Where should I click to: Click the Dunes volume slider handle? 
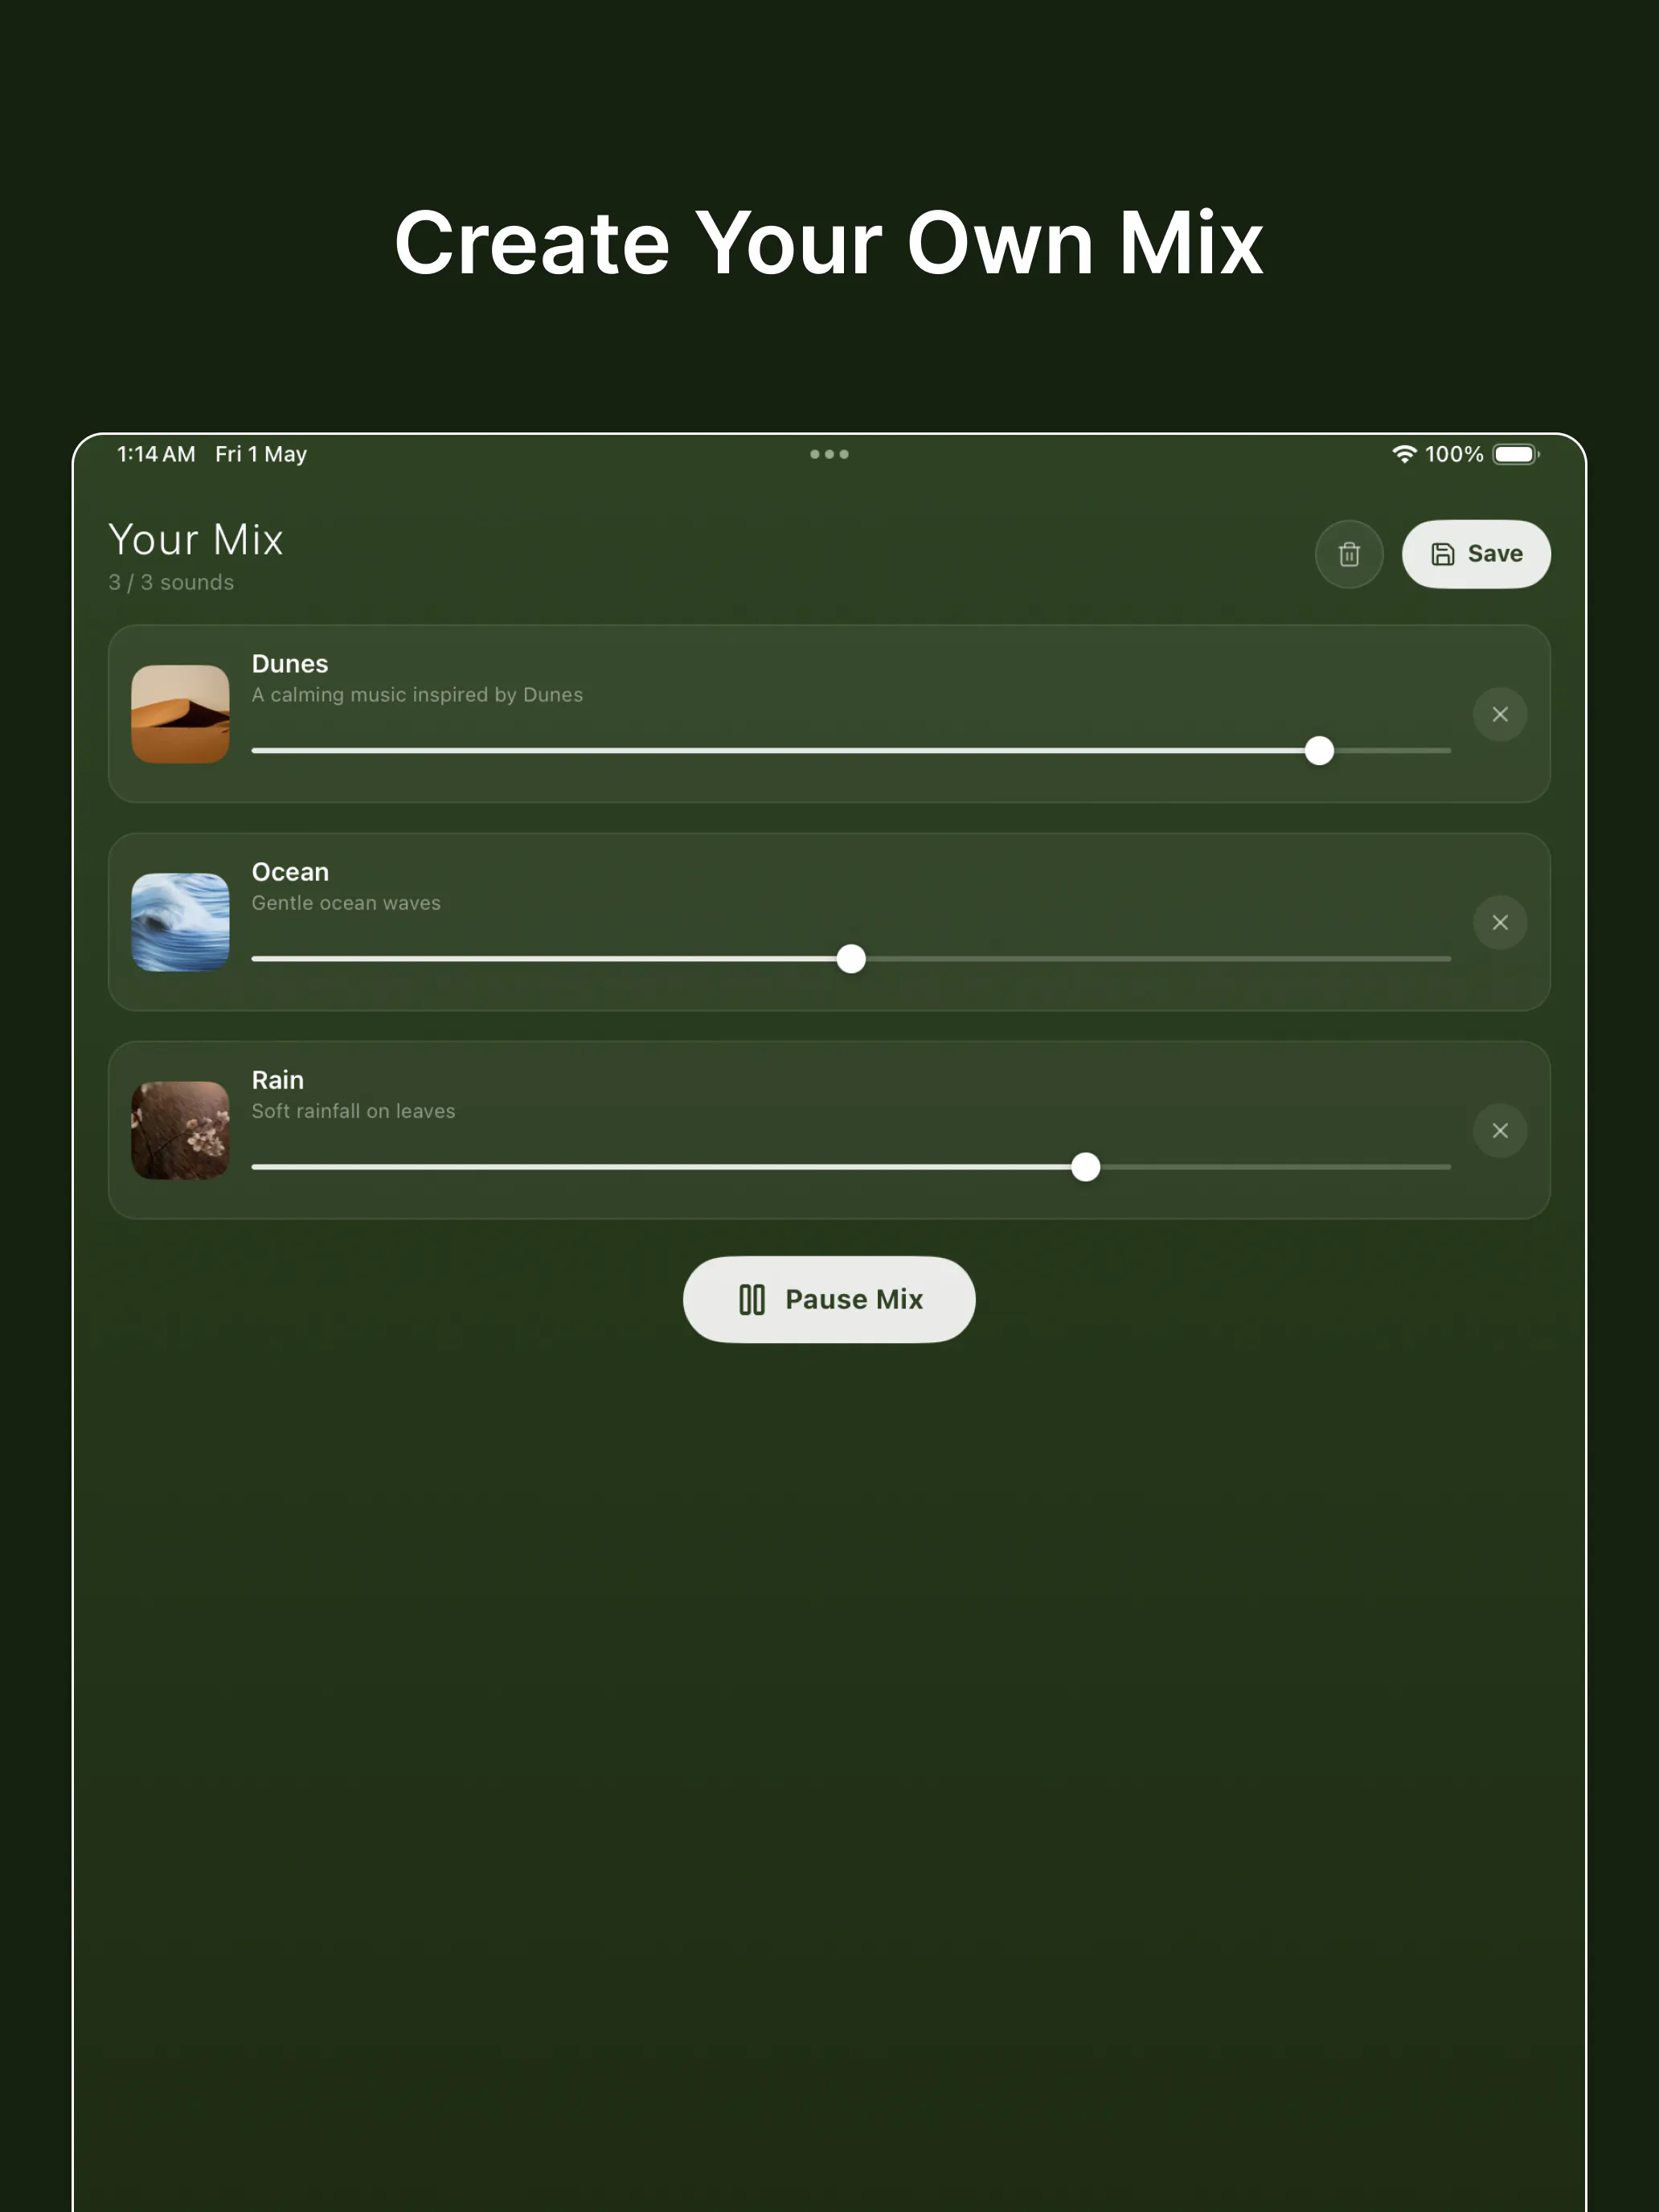pyautogui.click(x=1319, y=750)
